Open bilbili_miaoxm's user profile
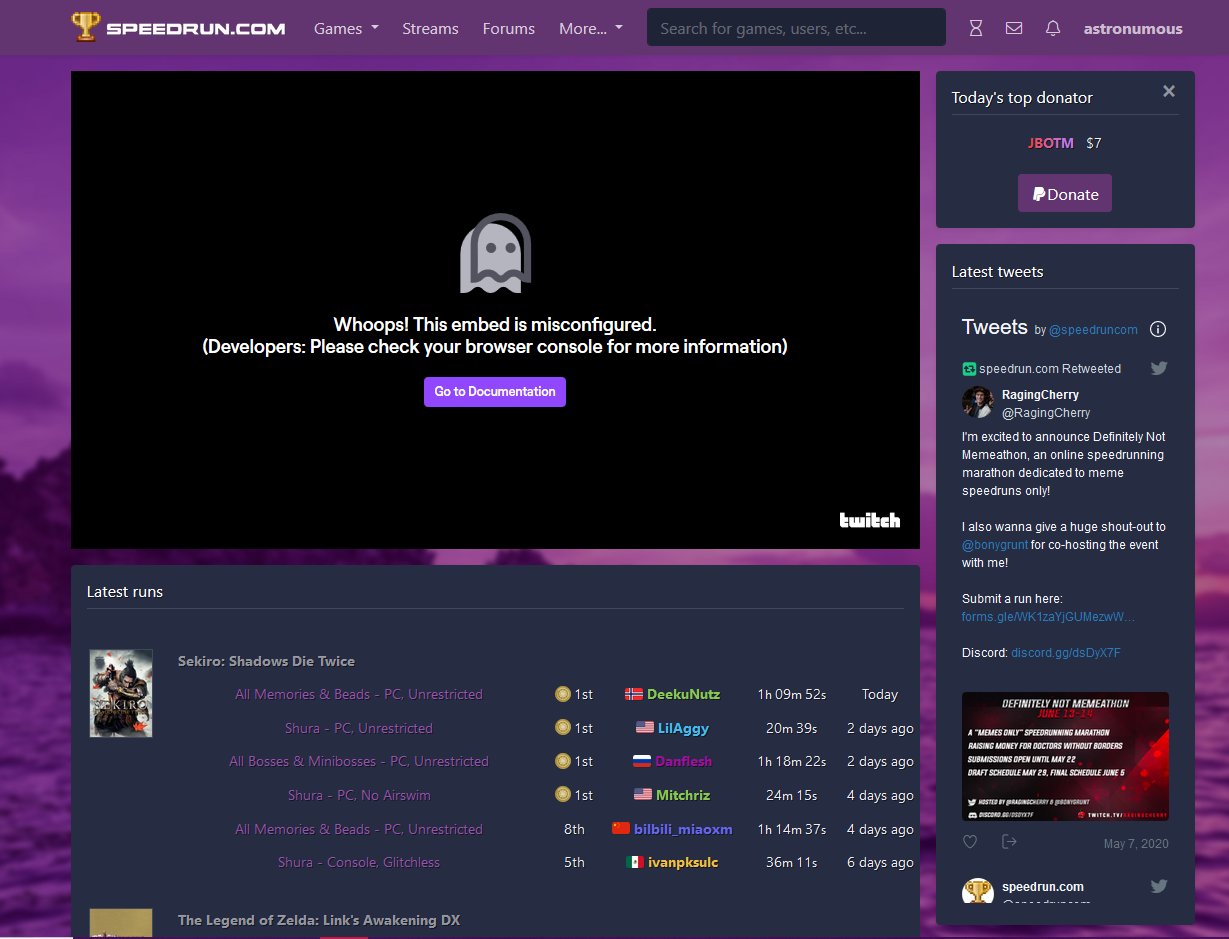This screenshot has width=1229, height=939. 683,829
